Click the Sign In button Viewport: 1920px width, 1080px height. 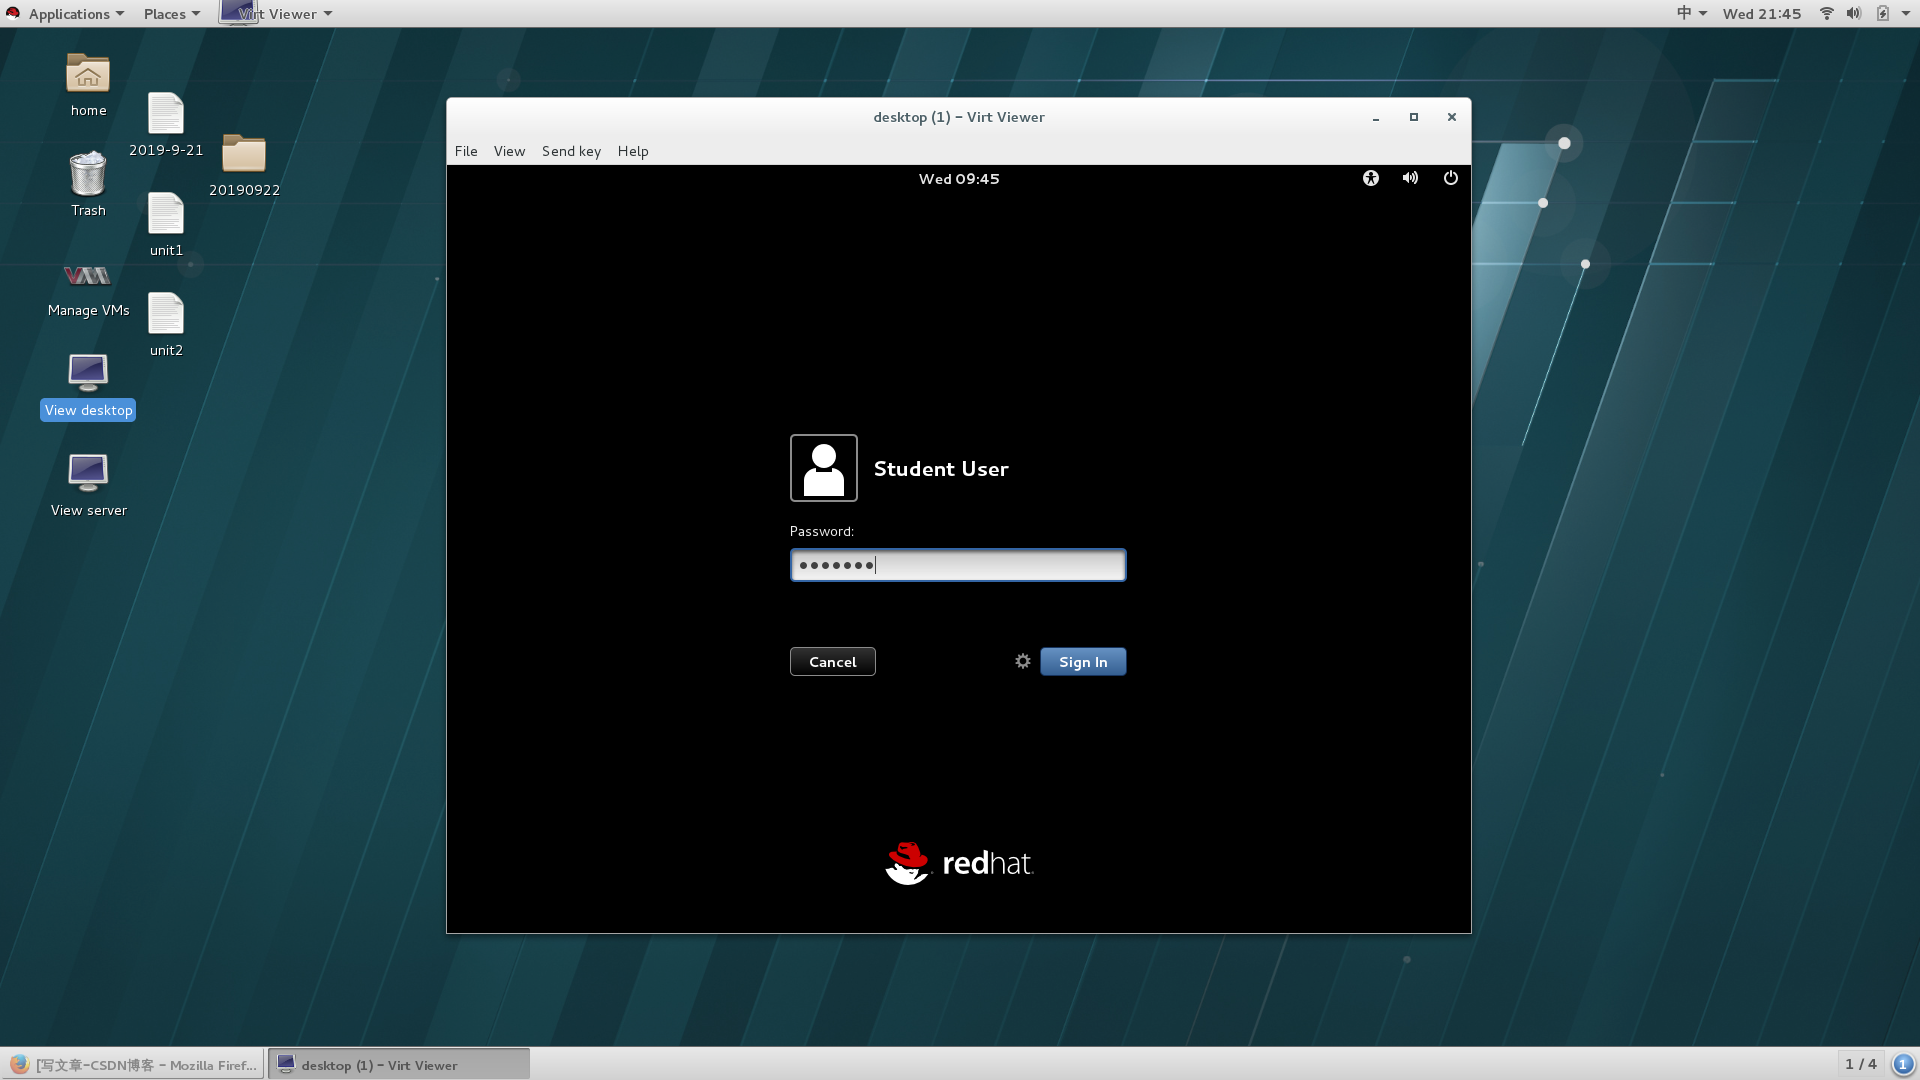[1083, 662]
